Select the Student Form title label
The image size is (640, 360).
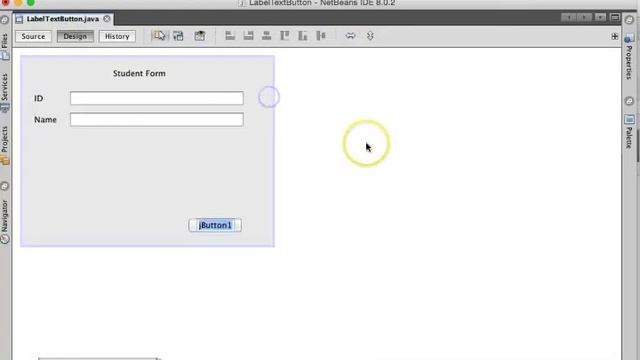(x=139, y=73)
